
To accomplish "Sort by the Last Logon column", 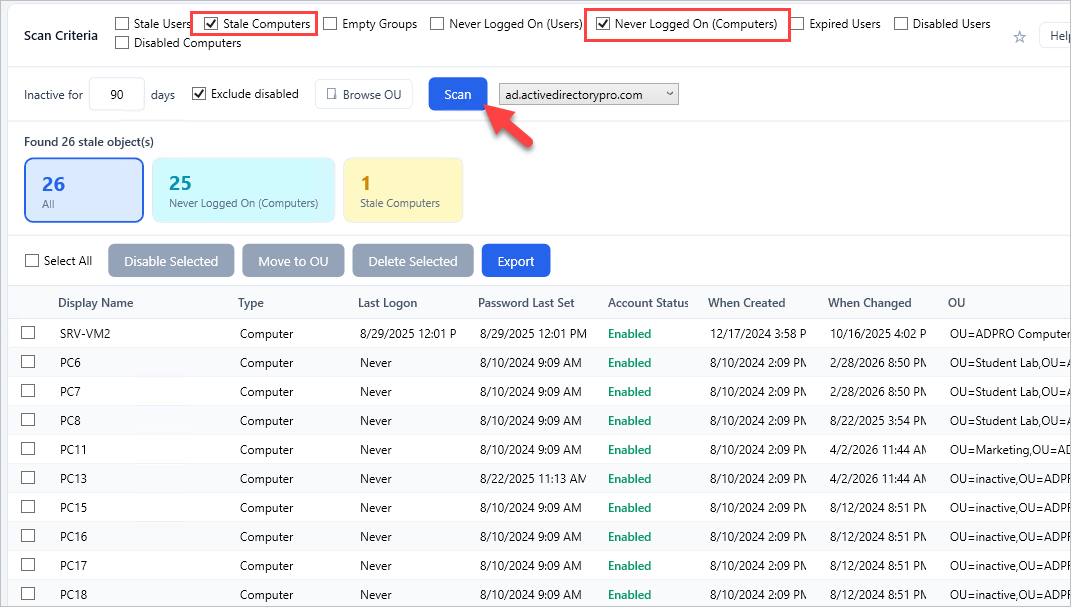I will click(x=387, y=302).
